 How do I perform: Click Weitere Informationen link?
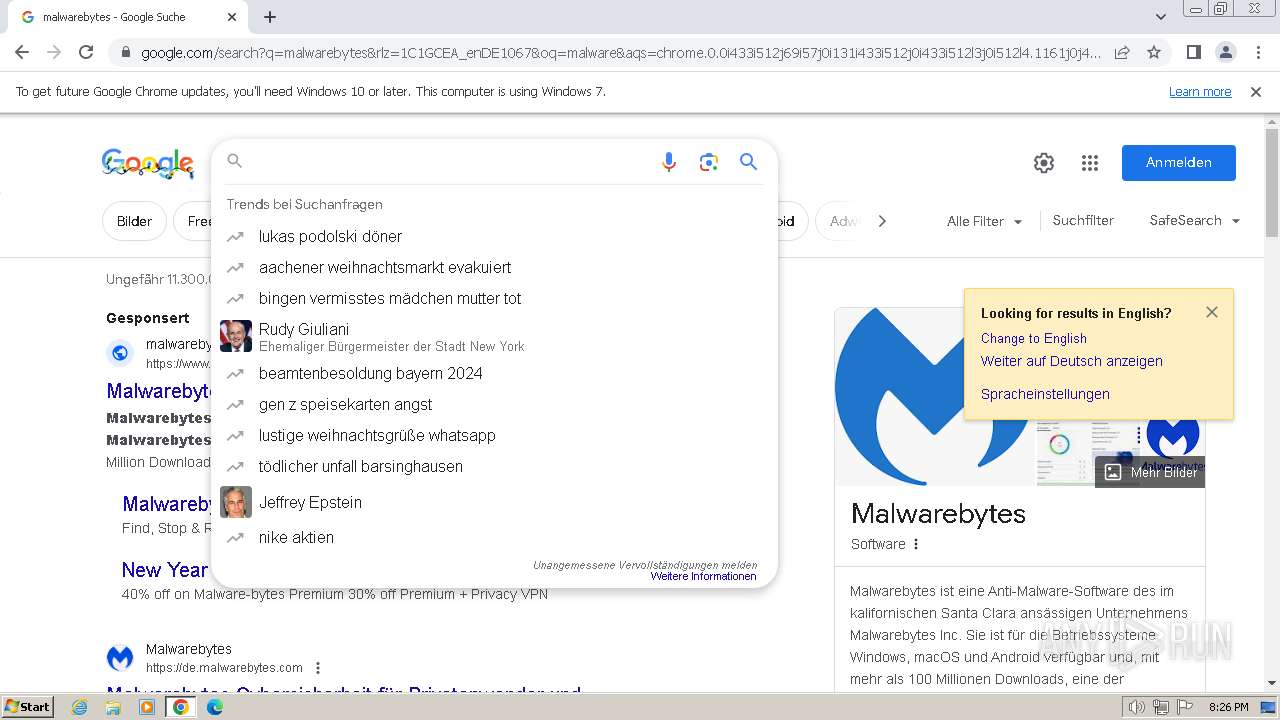click(x=703, y=577)
